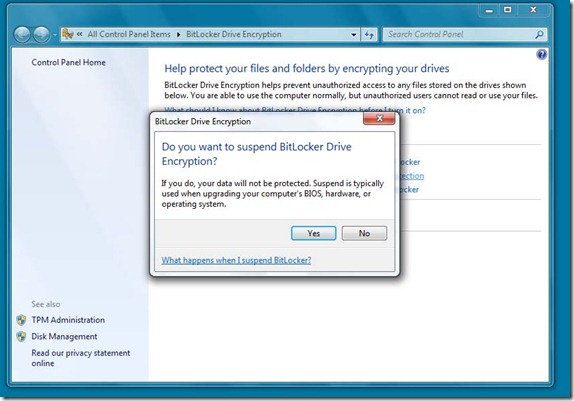Screen dimensions: 574x401
Task: Open Control Panel Home link
Action: [x=68, y=62]
